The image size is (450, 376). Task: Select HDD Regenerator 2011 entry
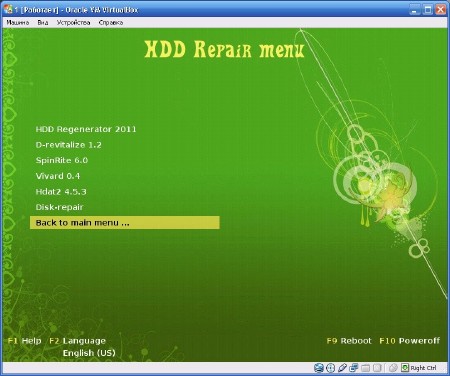coord(86,129)
